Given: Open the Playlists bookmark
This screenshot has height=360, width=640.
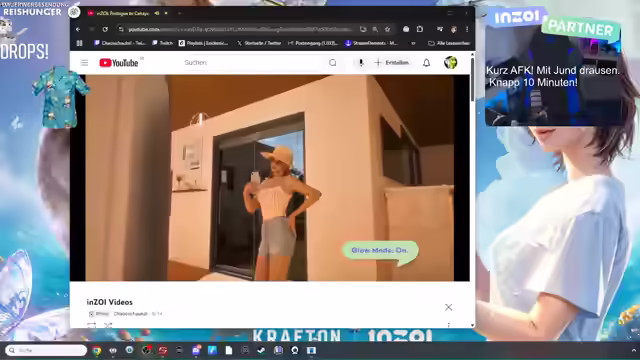Looking at the screenshot, I should (204, 43).
